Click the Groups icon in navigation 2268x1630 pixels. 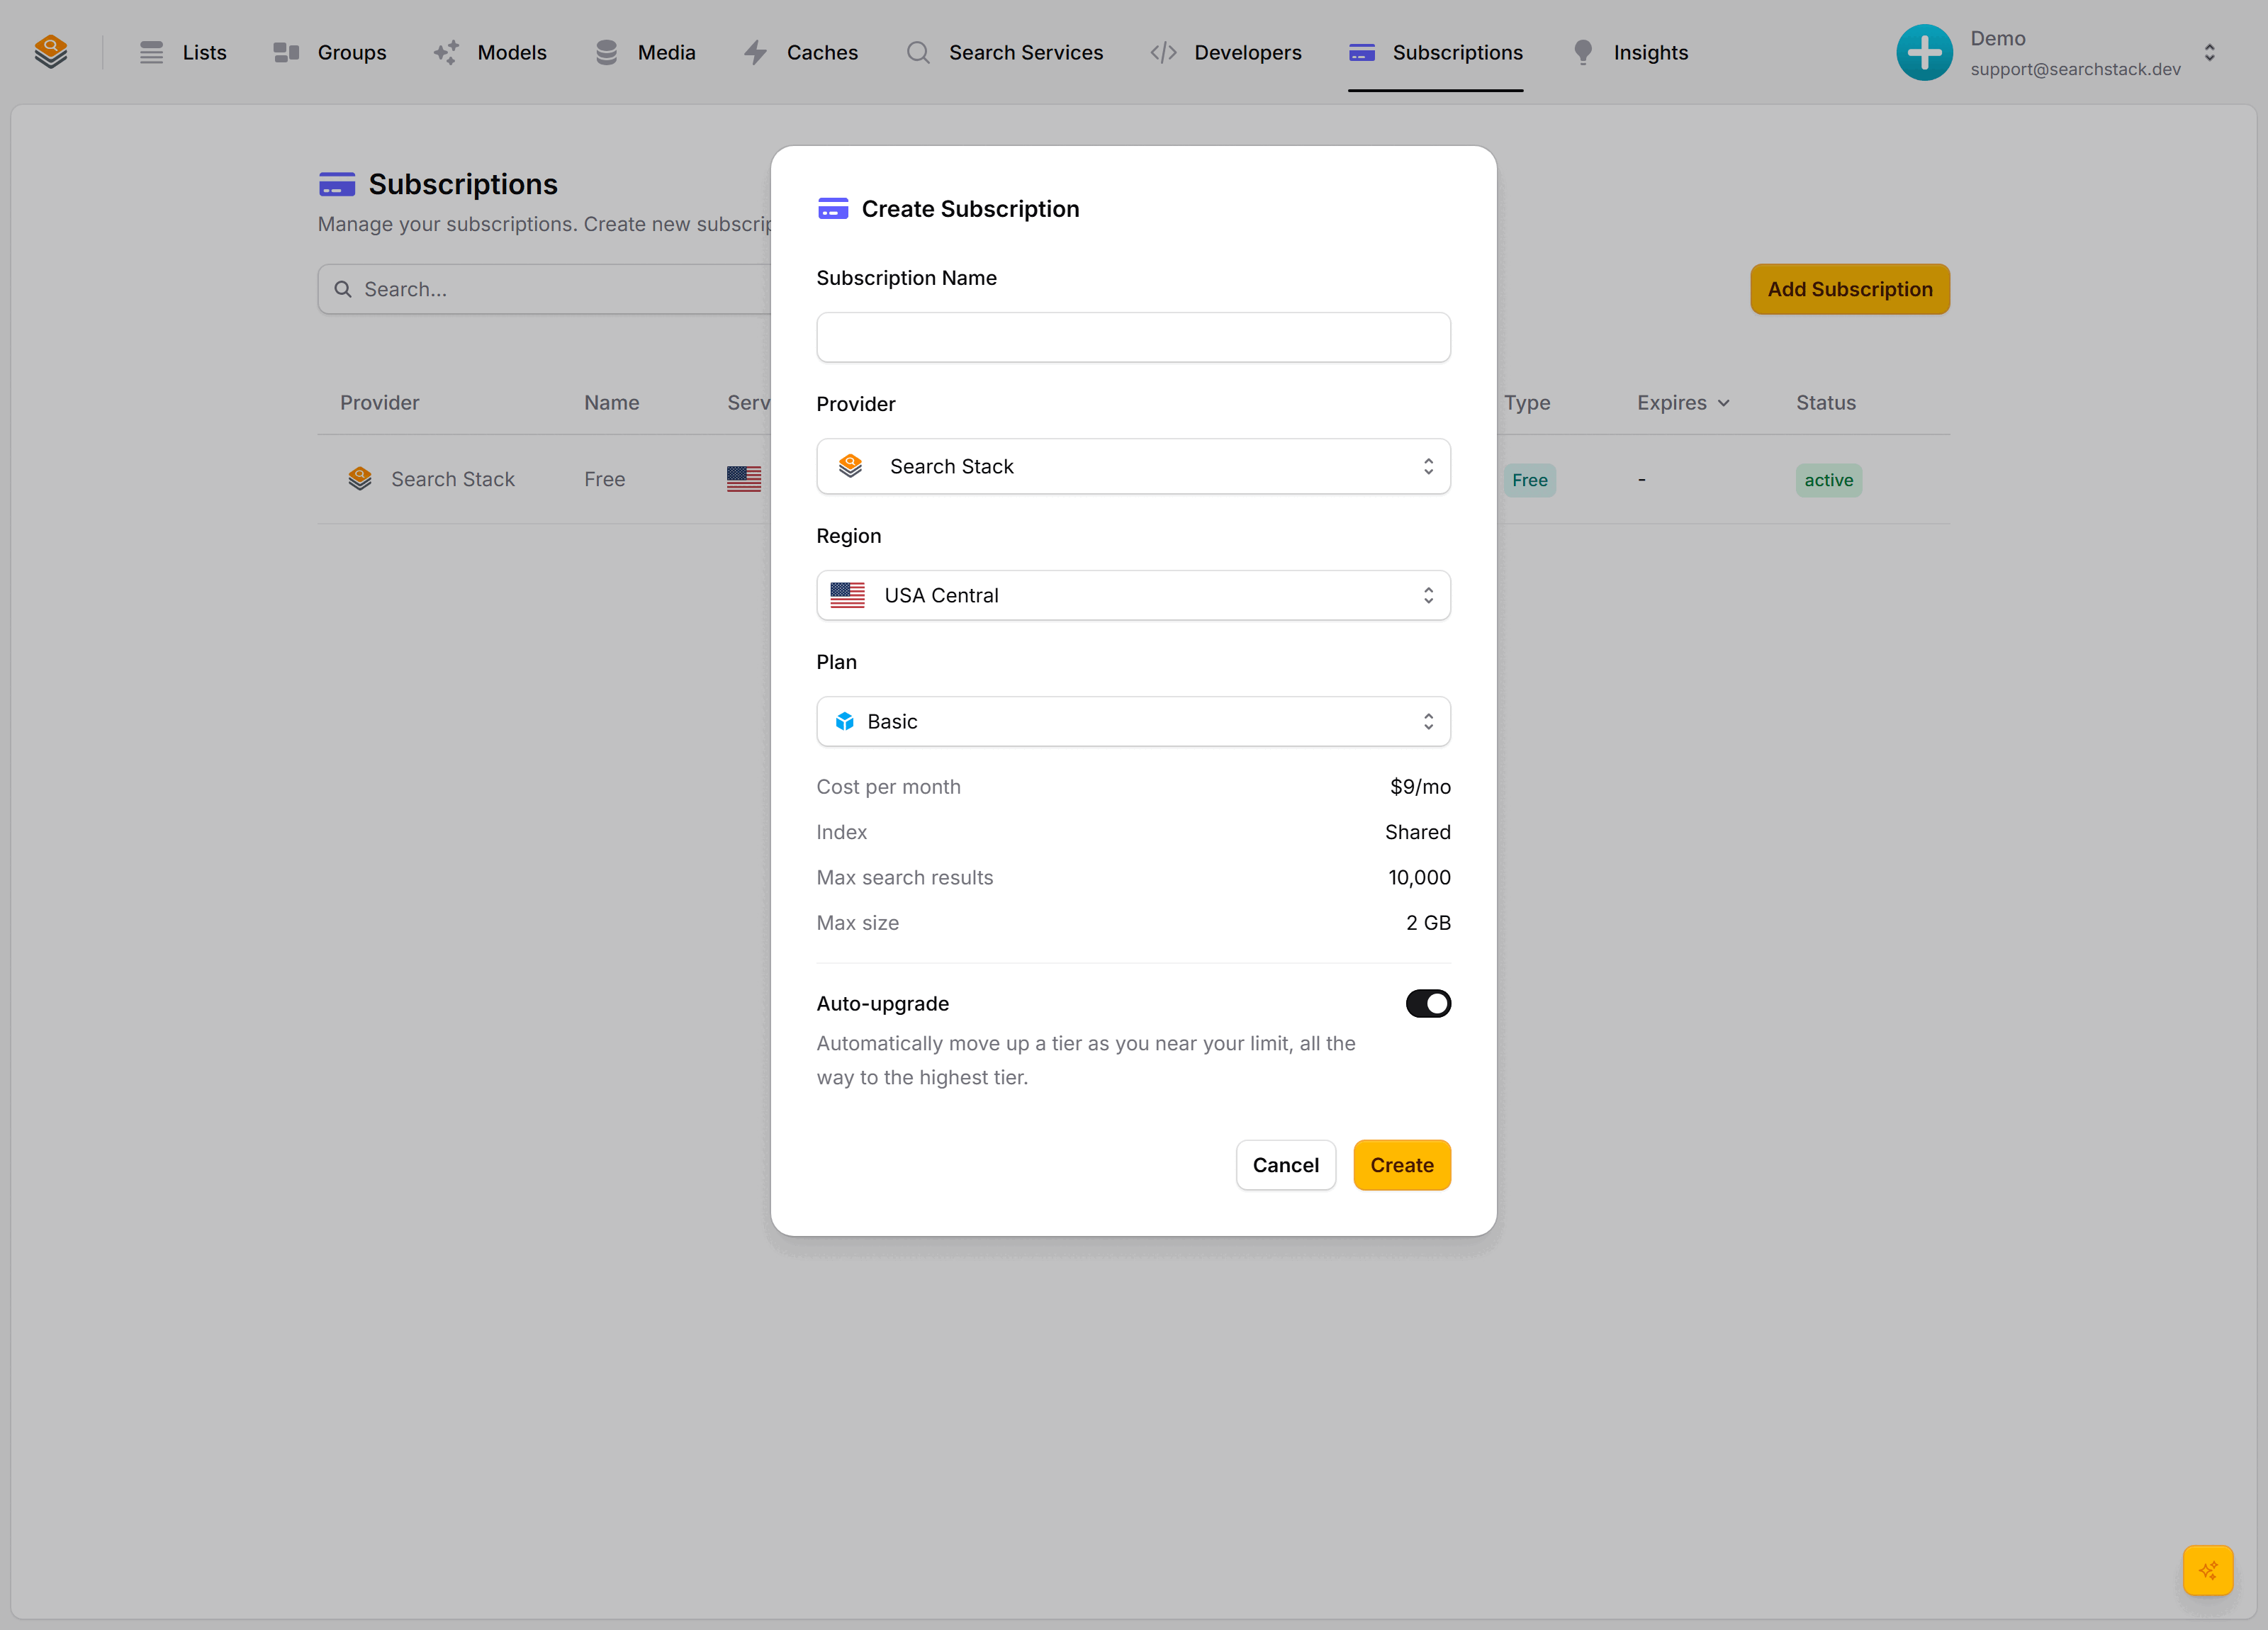(x=286, y=52)
